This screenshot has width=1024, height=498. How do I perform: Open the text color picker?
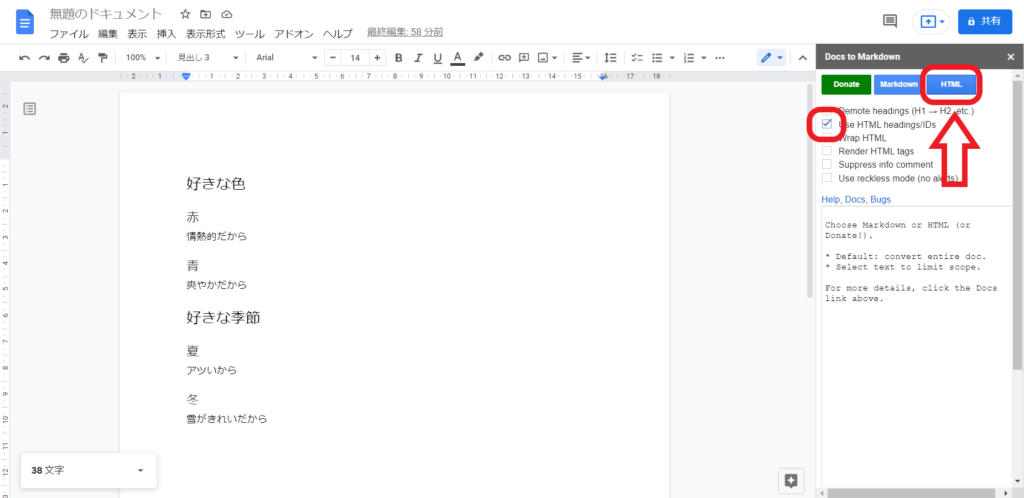point(457,57)
